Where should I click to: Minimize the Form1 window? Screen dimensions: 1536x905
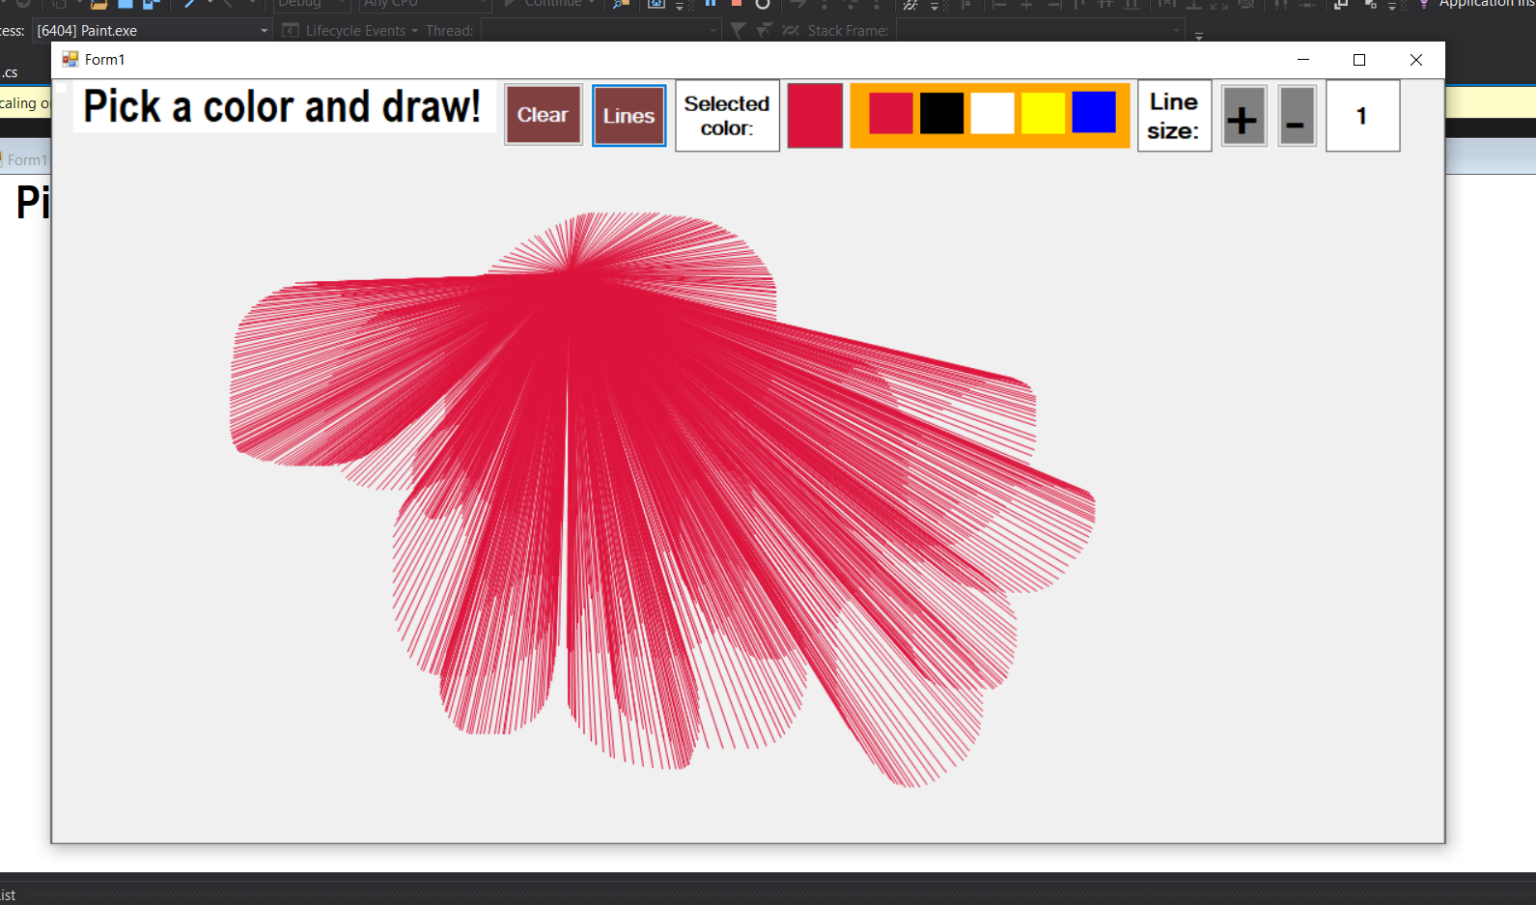point(1303,60)
